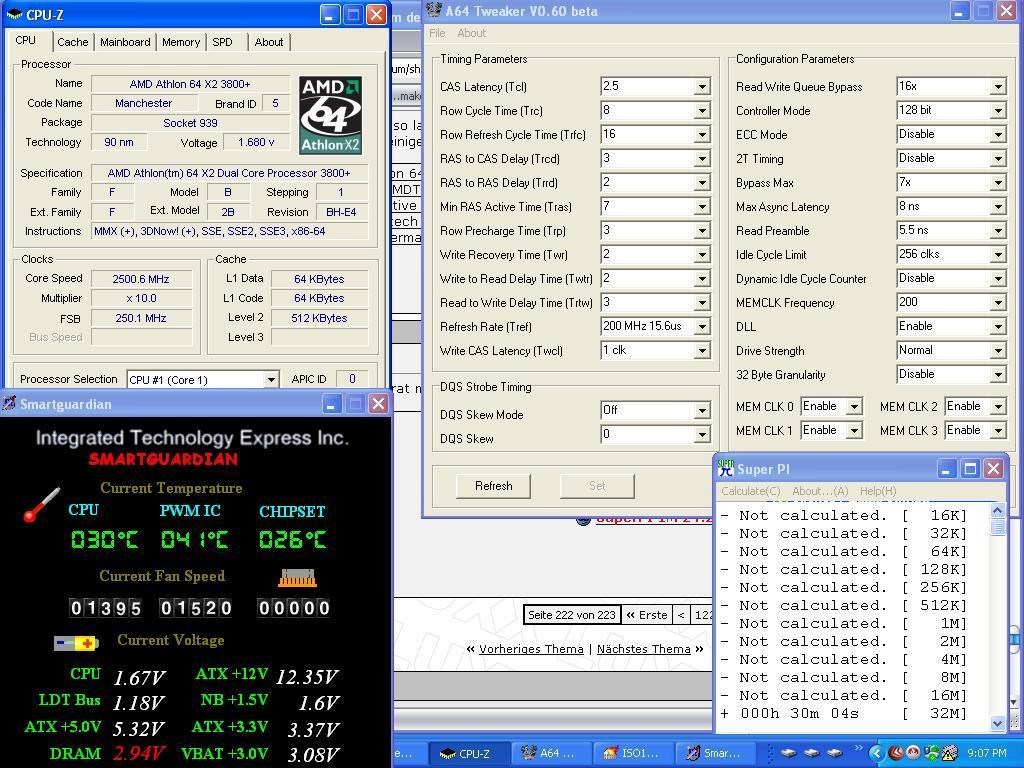1024x768 pixels.
Task: Open the Help(H) menu in Super PI
Action: pyautogui.click(x=878, y=491)
